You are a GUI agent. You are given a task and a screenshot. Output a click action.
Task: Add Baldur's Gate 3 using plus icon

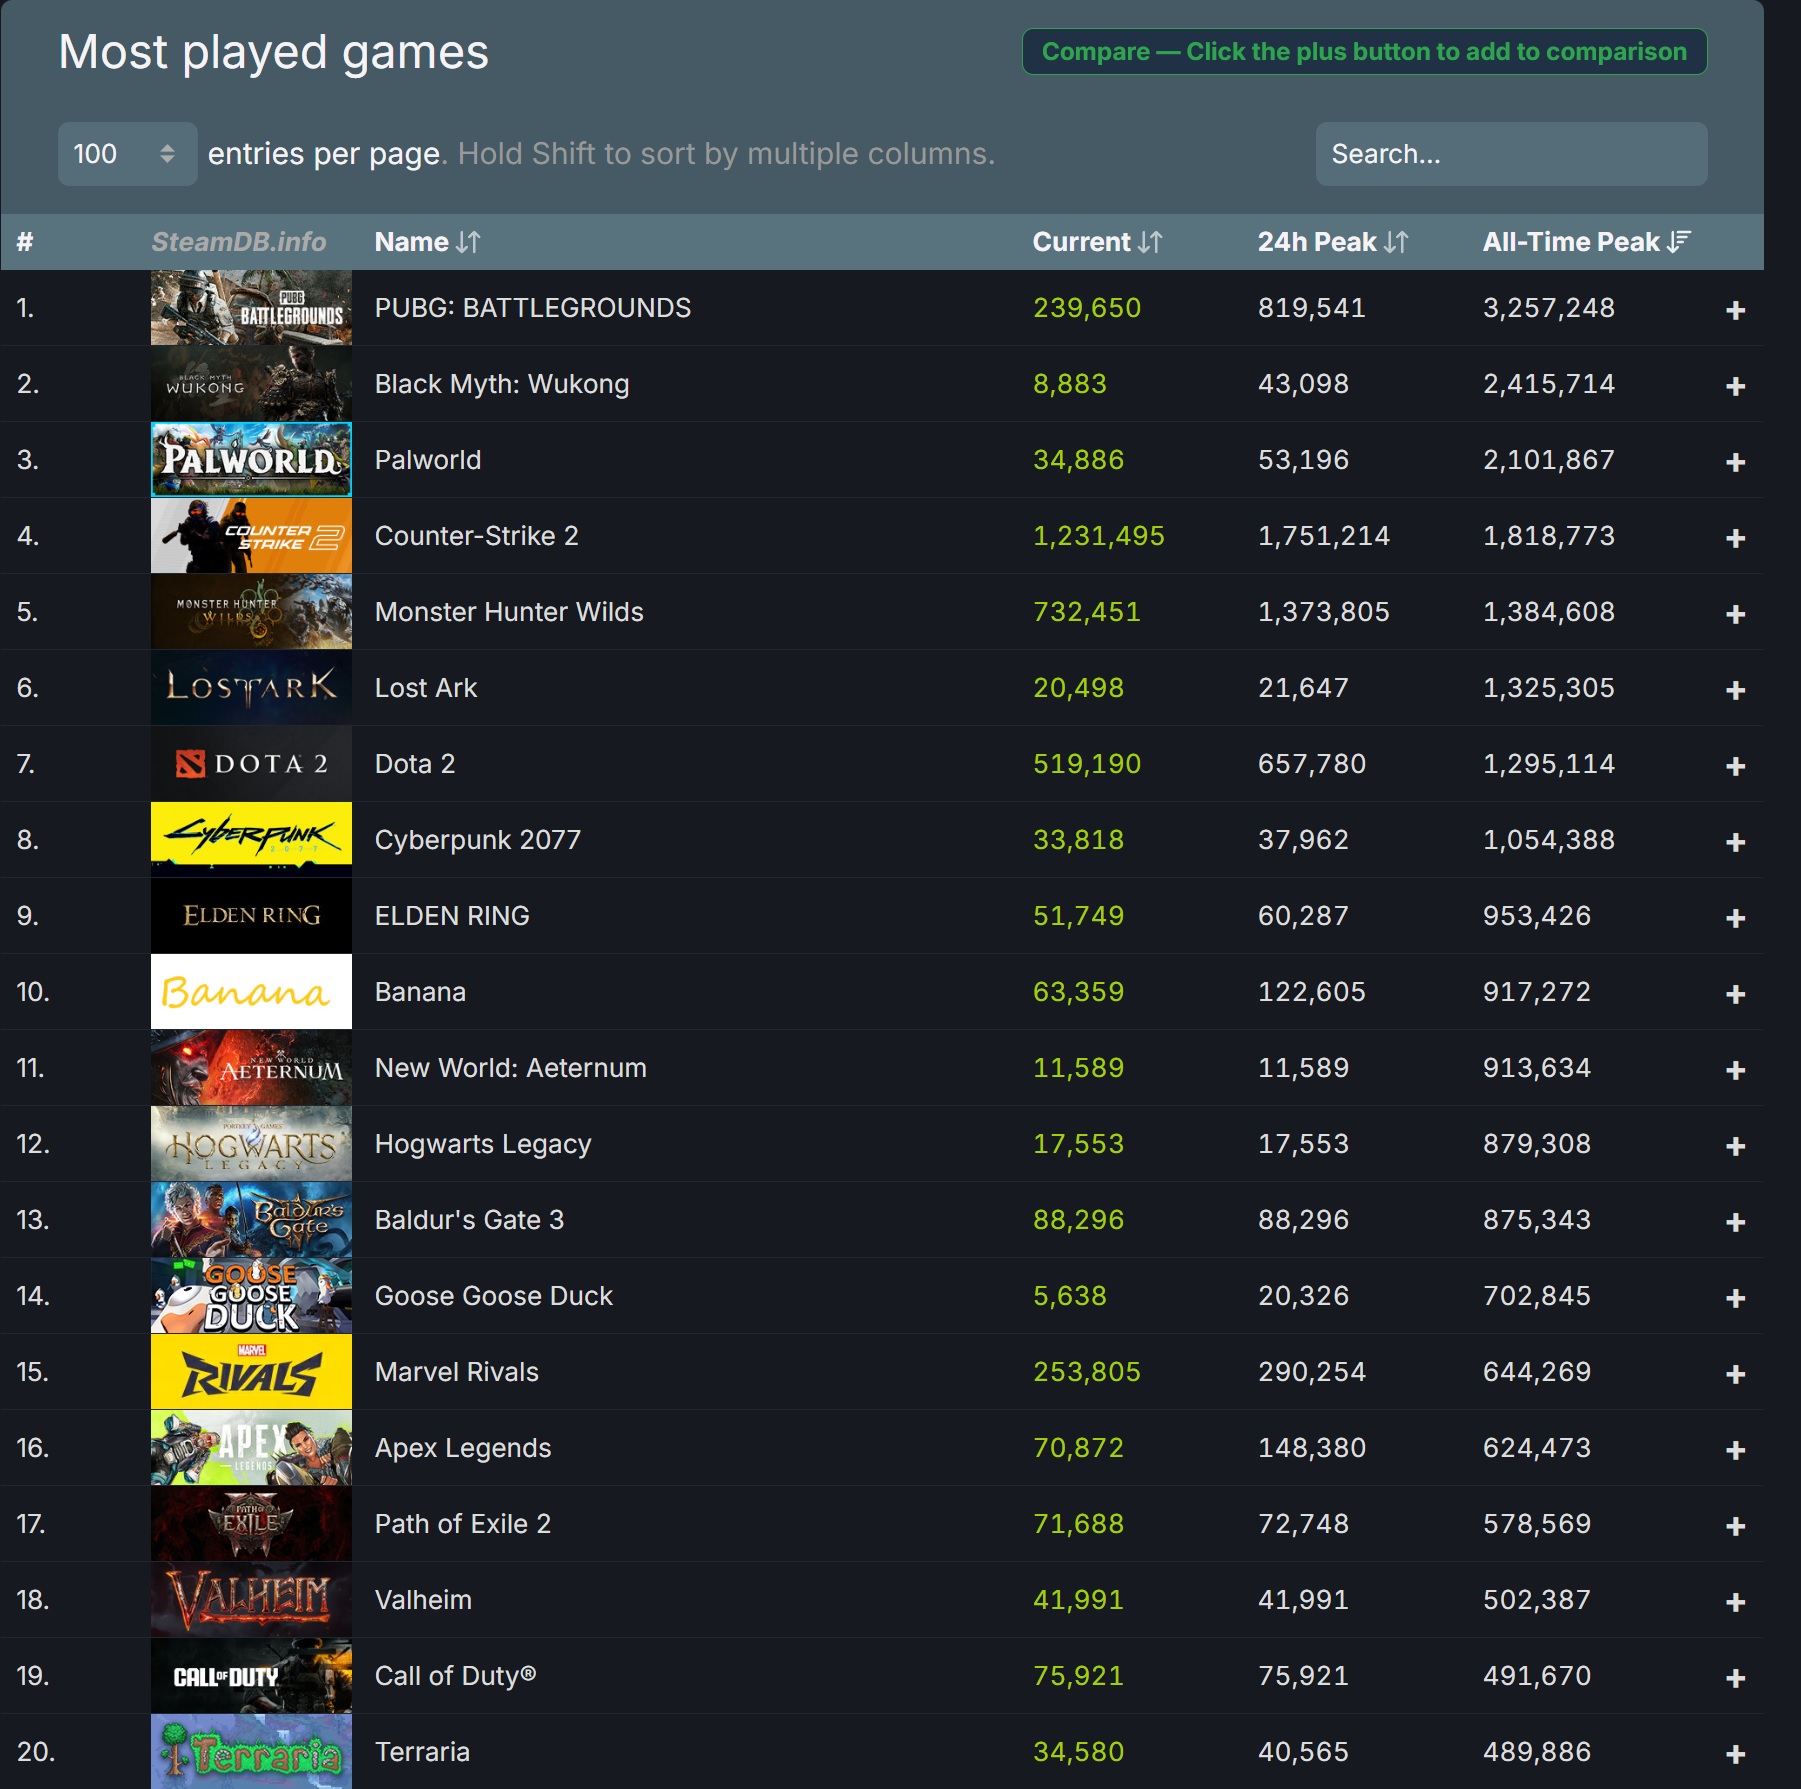pyautogui.click(x=1735, y=1222)
